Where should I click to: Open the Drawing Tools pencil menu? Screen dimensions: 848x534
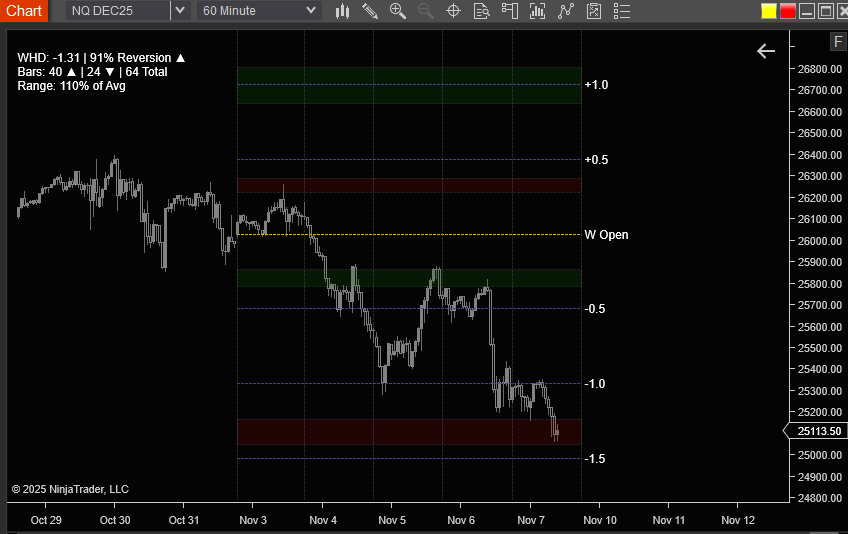[x=370, y=11]
